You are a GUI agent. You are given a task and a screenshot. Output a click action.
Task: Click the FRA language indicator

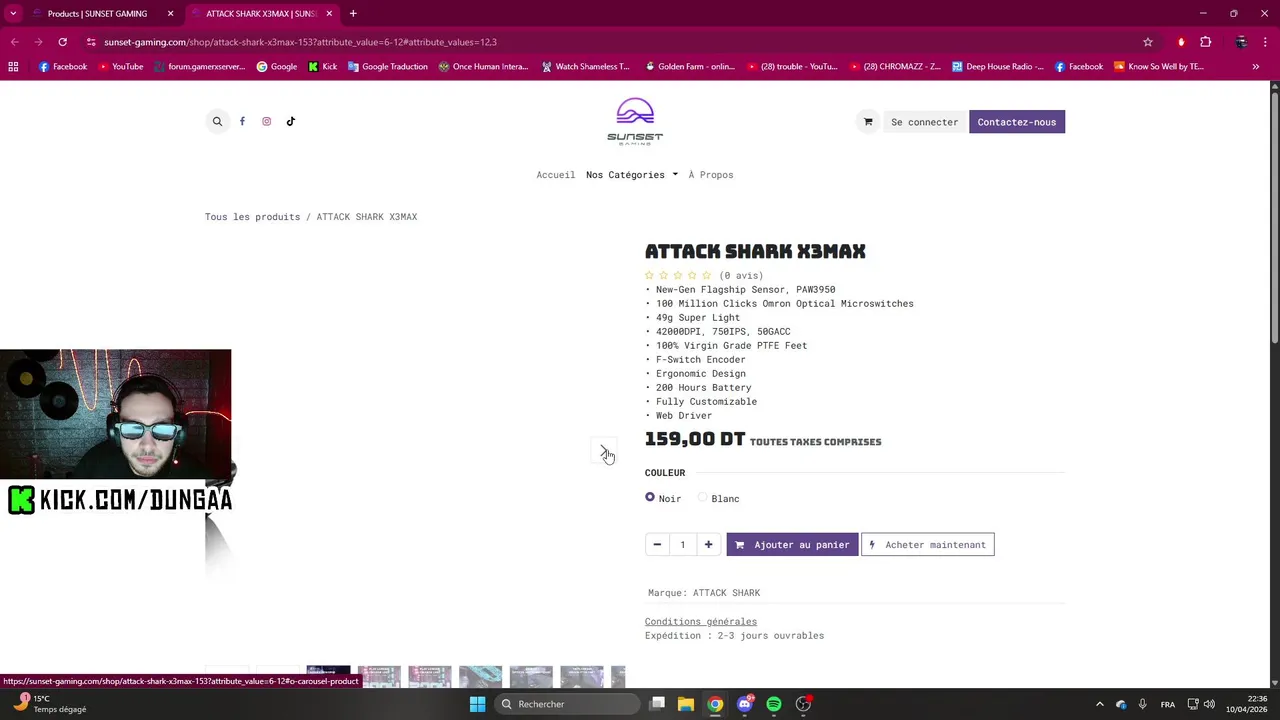point(1168,704)
